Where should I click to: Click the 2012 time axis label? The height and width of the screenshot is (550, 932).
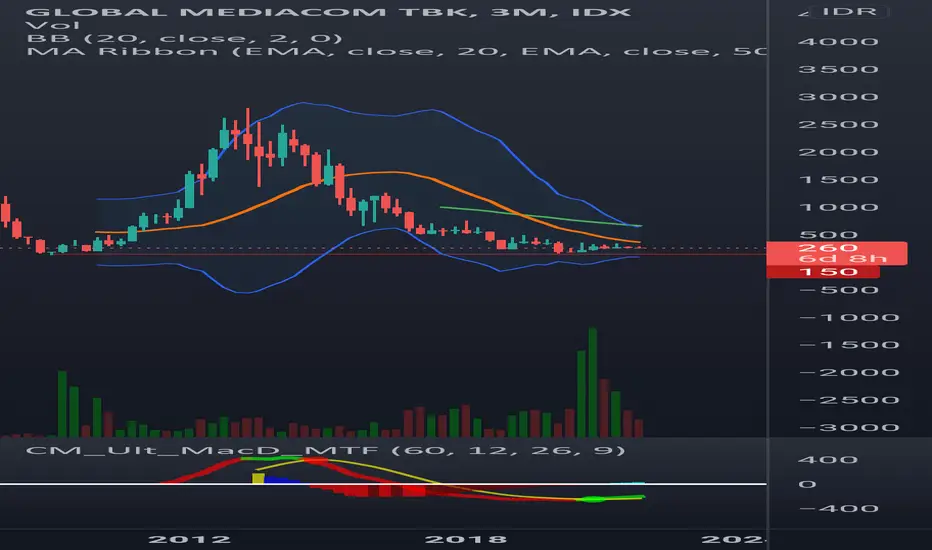click(x=189, y=539)
